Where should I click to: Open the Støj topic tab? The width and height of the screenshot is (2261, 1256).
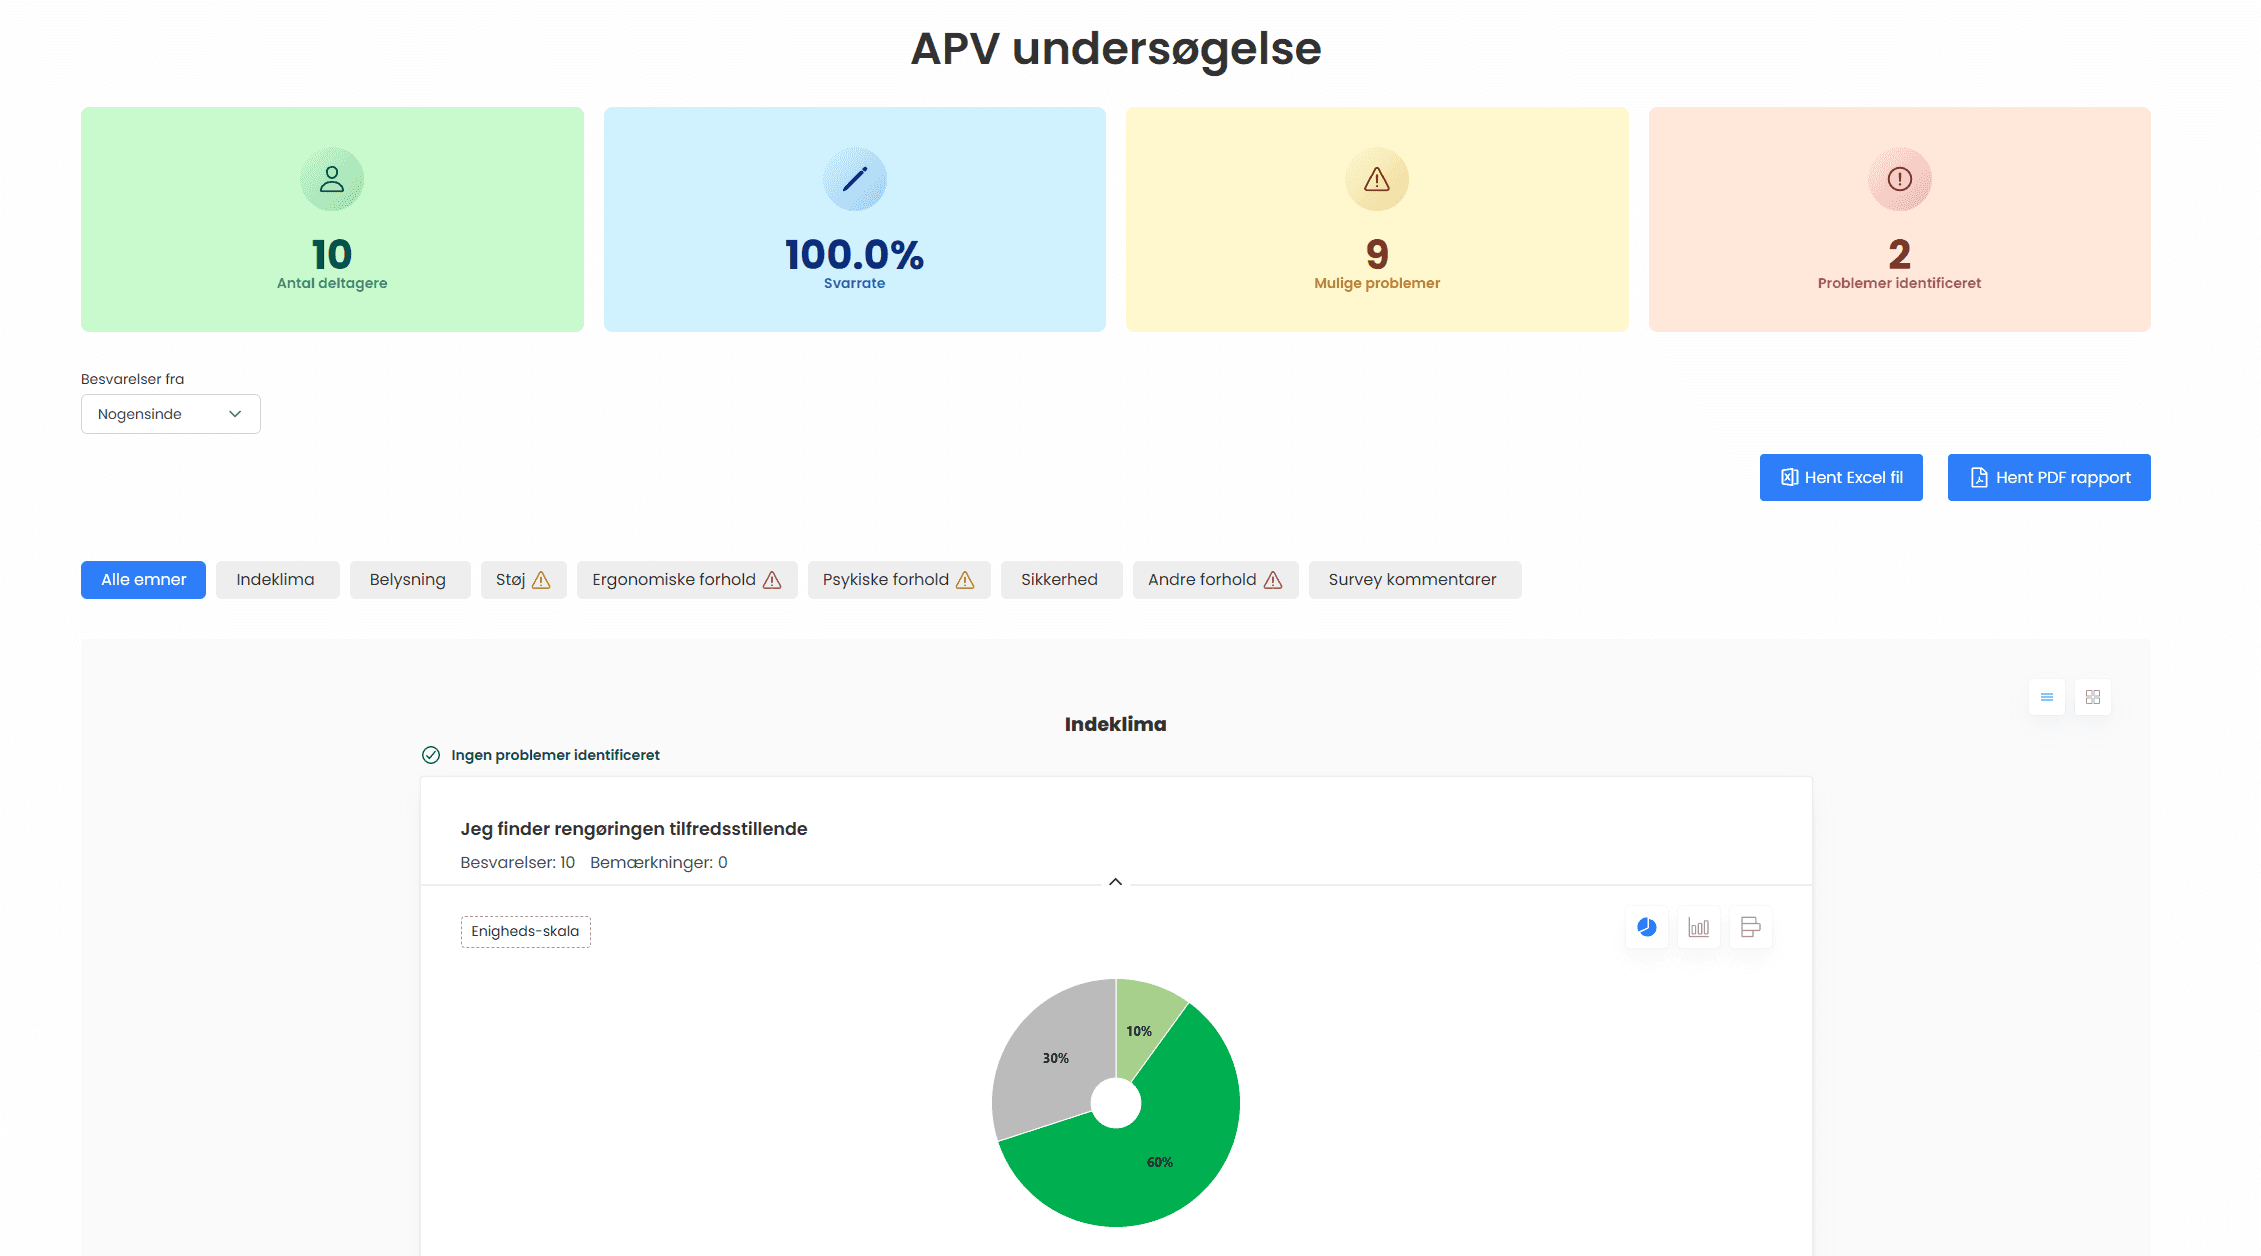coord(524,580)
